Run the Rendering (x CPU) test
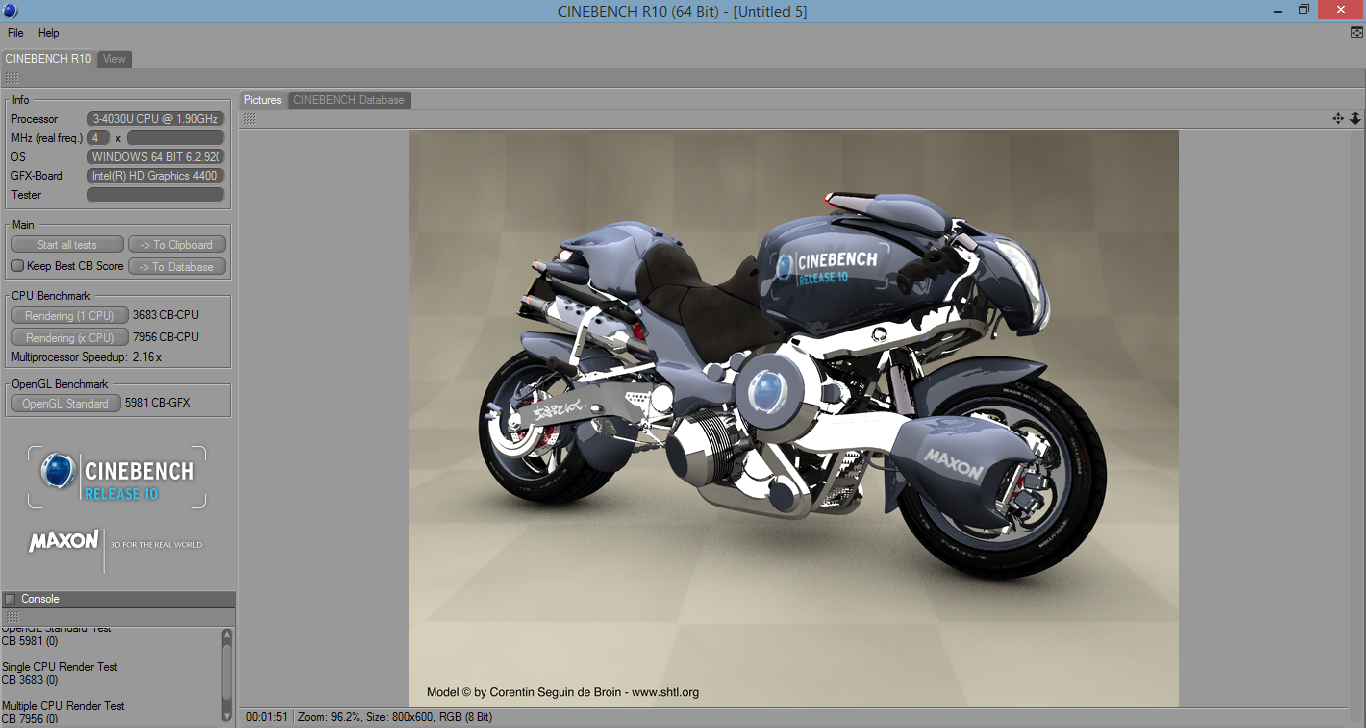1366x728 pixels. click(x=70, y=338)
